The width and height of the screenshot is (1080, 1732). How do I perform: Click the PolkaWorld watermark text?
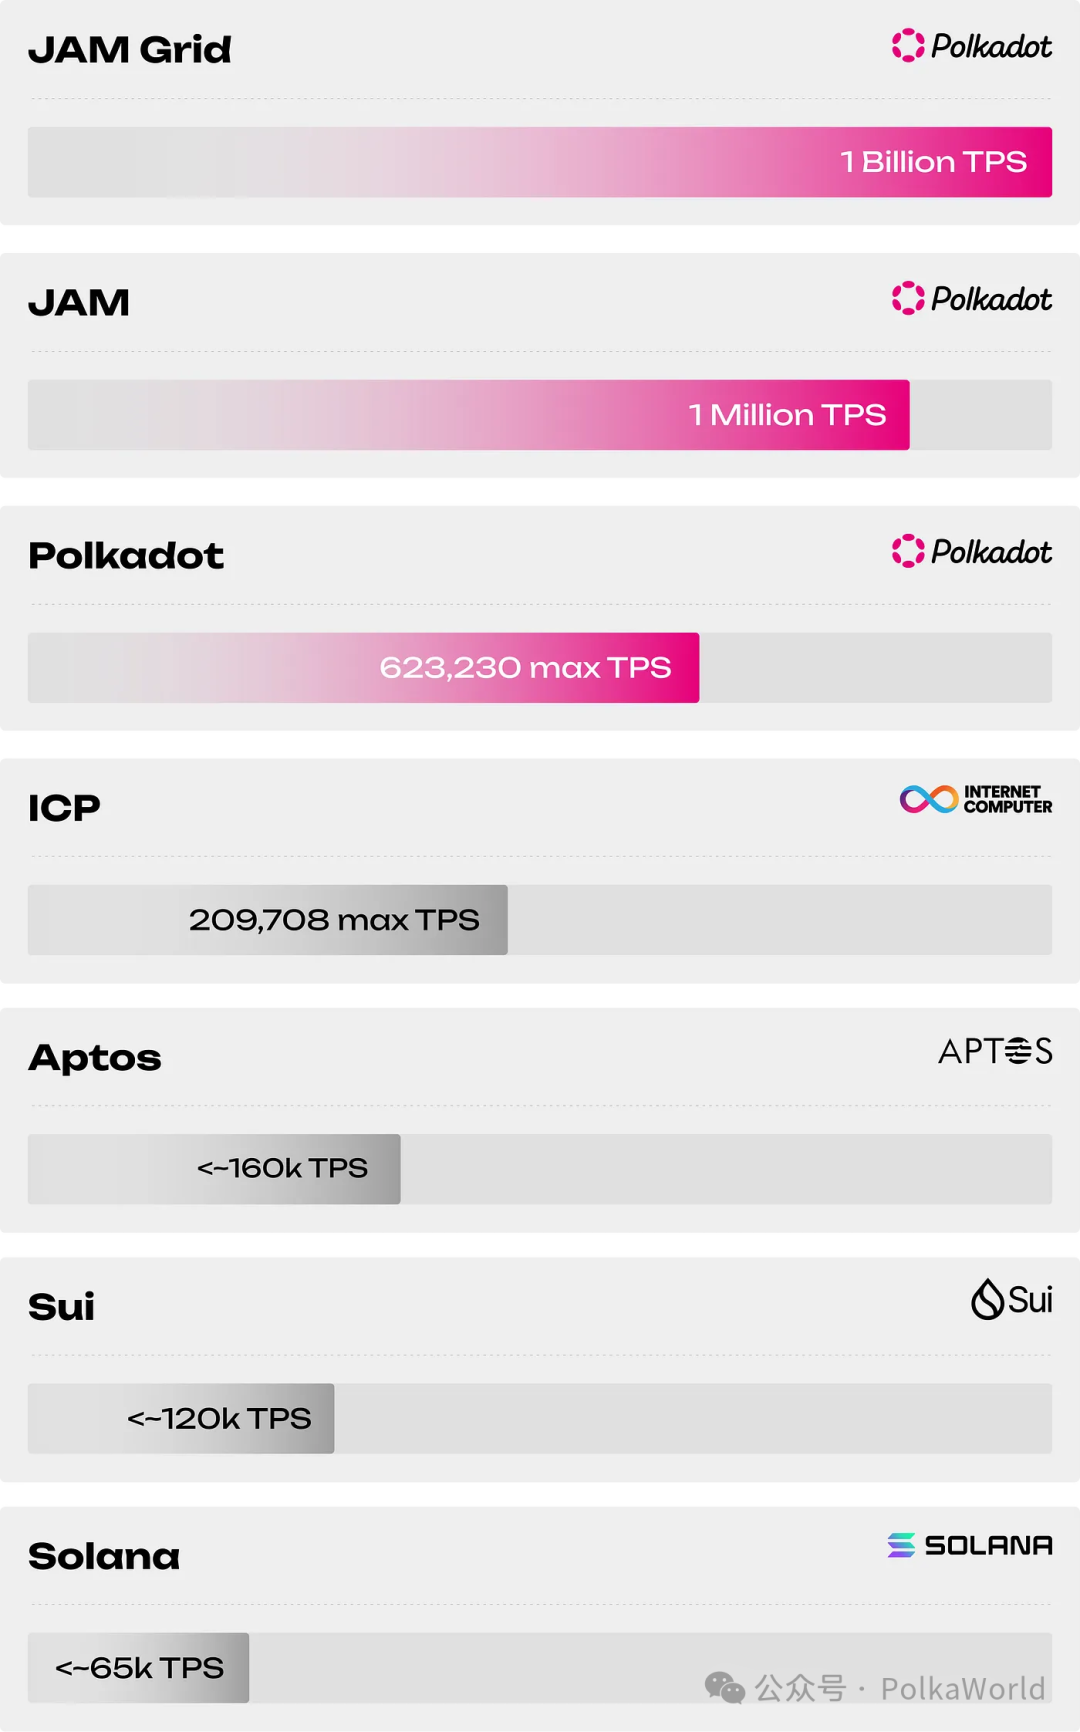tap(962, 1689)
